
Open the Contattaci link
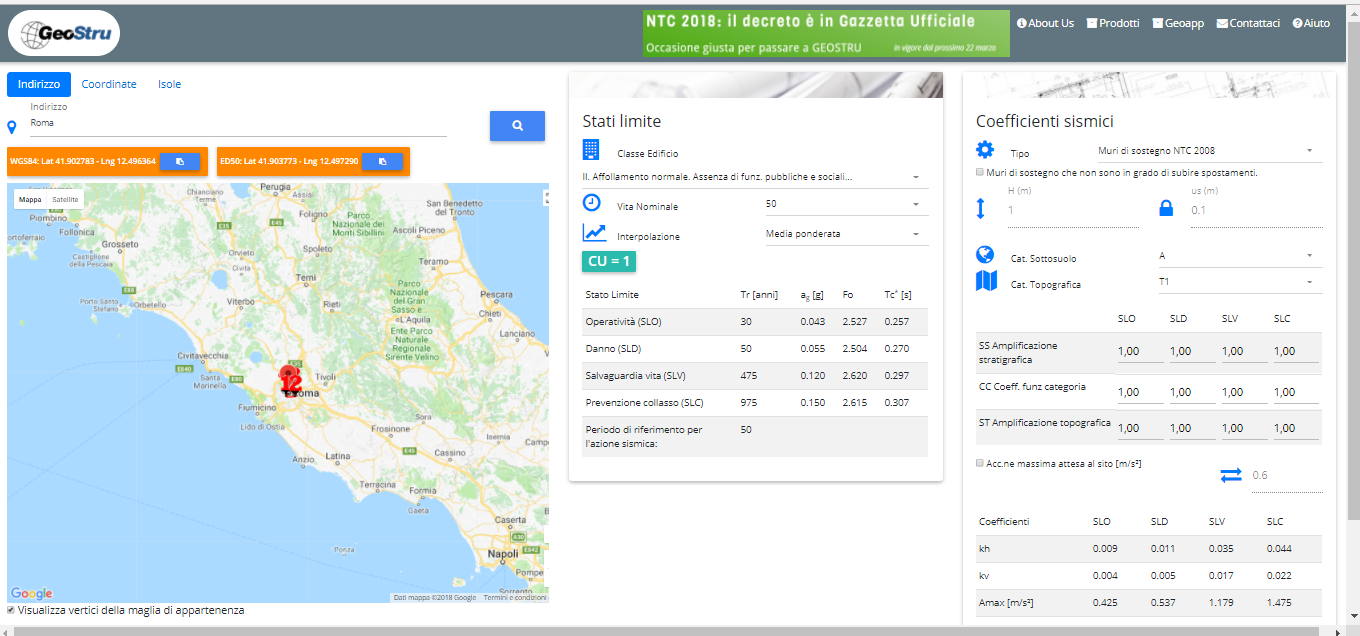(x=1247, y=23)
